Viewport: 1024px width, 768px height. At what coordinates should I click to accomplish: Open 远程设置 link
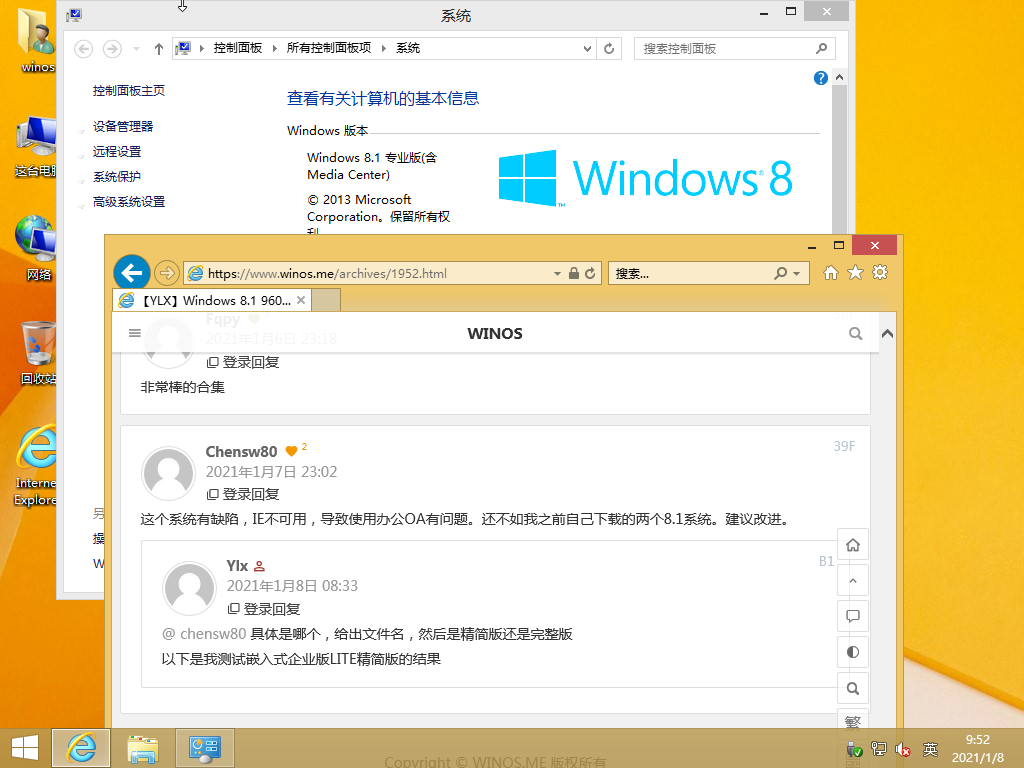point(117,152)
